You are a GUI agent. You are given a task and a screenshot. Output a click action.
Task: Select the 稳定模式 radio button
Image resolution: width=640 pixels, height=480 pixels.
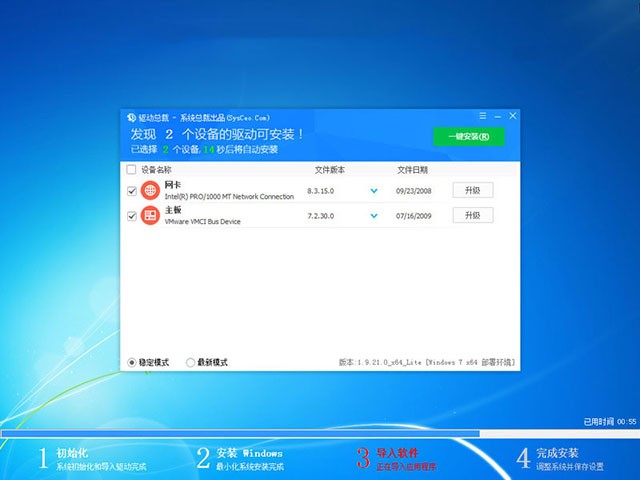tap(131, 362)
